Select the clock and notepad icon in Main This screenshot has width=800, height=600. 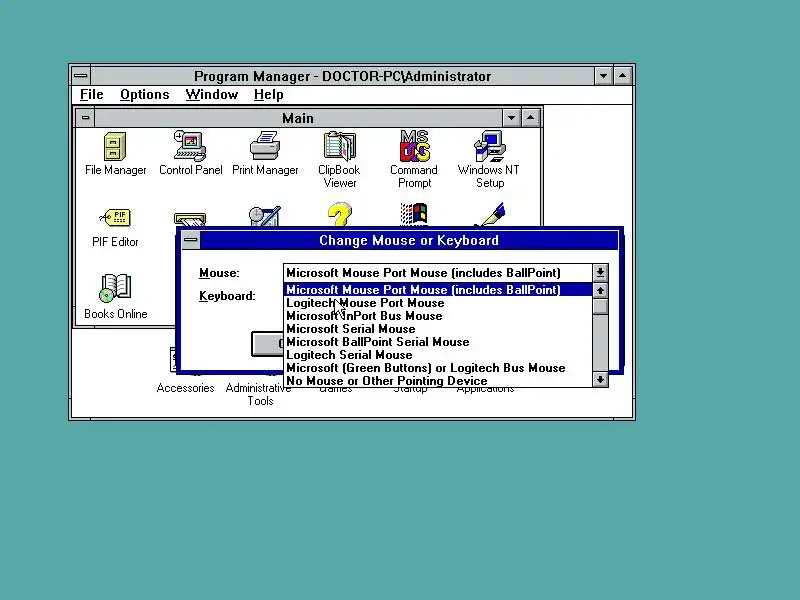click(265, 216)
